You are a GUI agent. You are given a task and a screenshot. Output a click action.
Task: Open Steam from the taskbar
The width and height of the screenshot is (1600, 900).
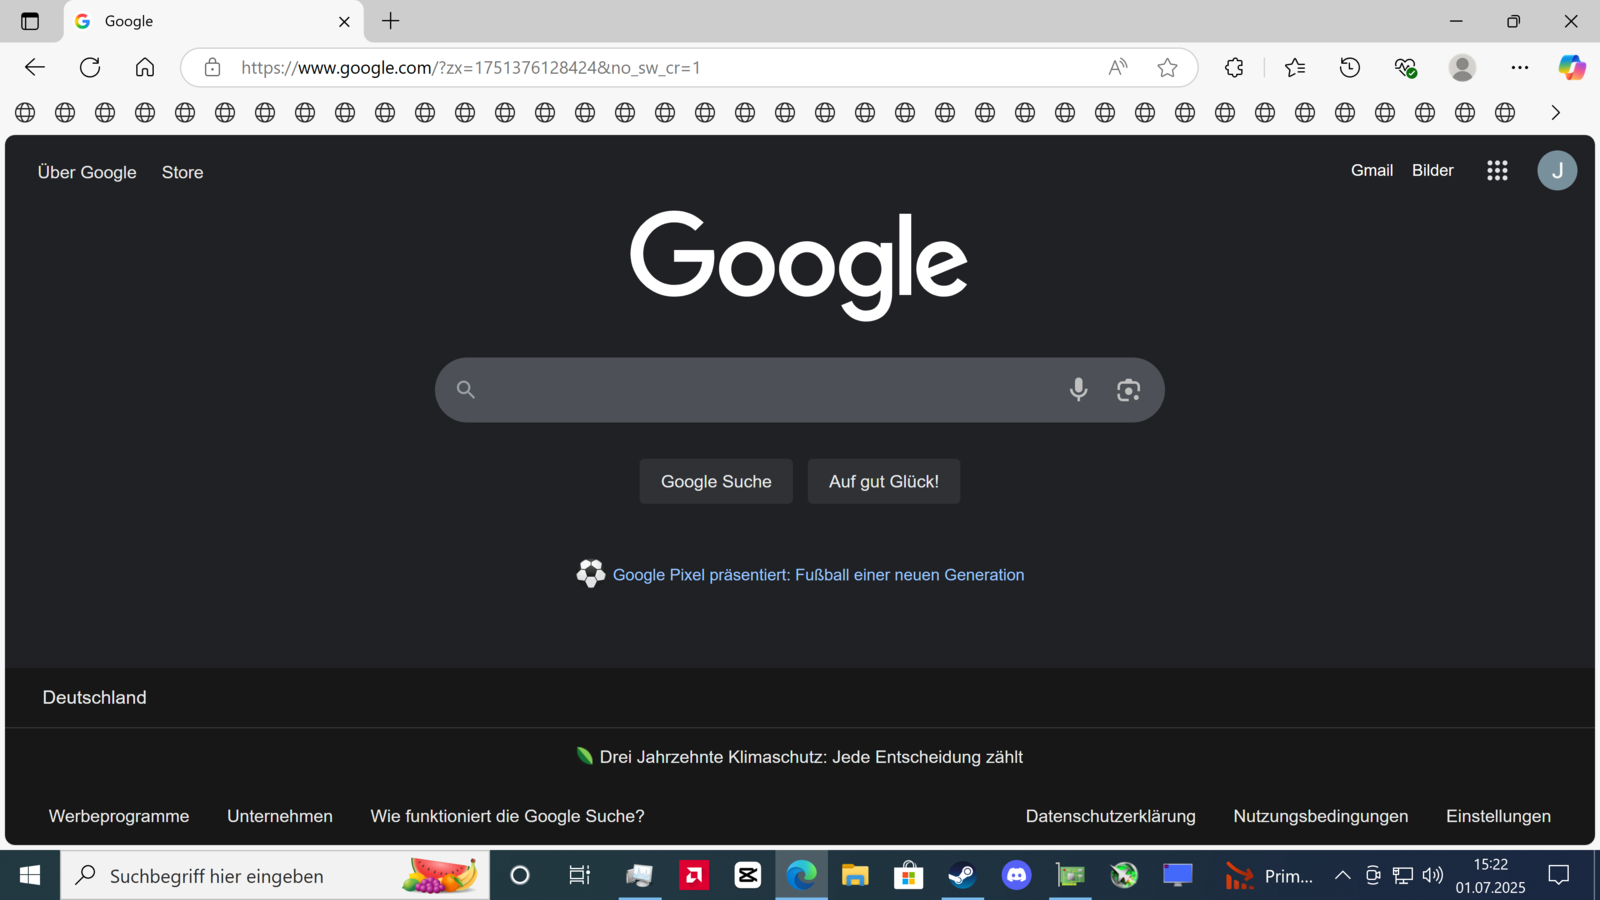962,875
